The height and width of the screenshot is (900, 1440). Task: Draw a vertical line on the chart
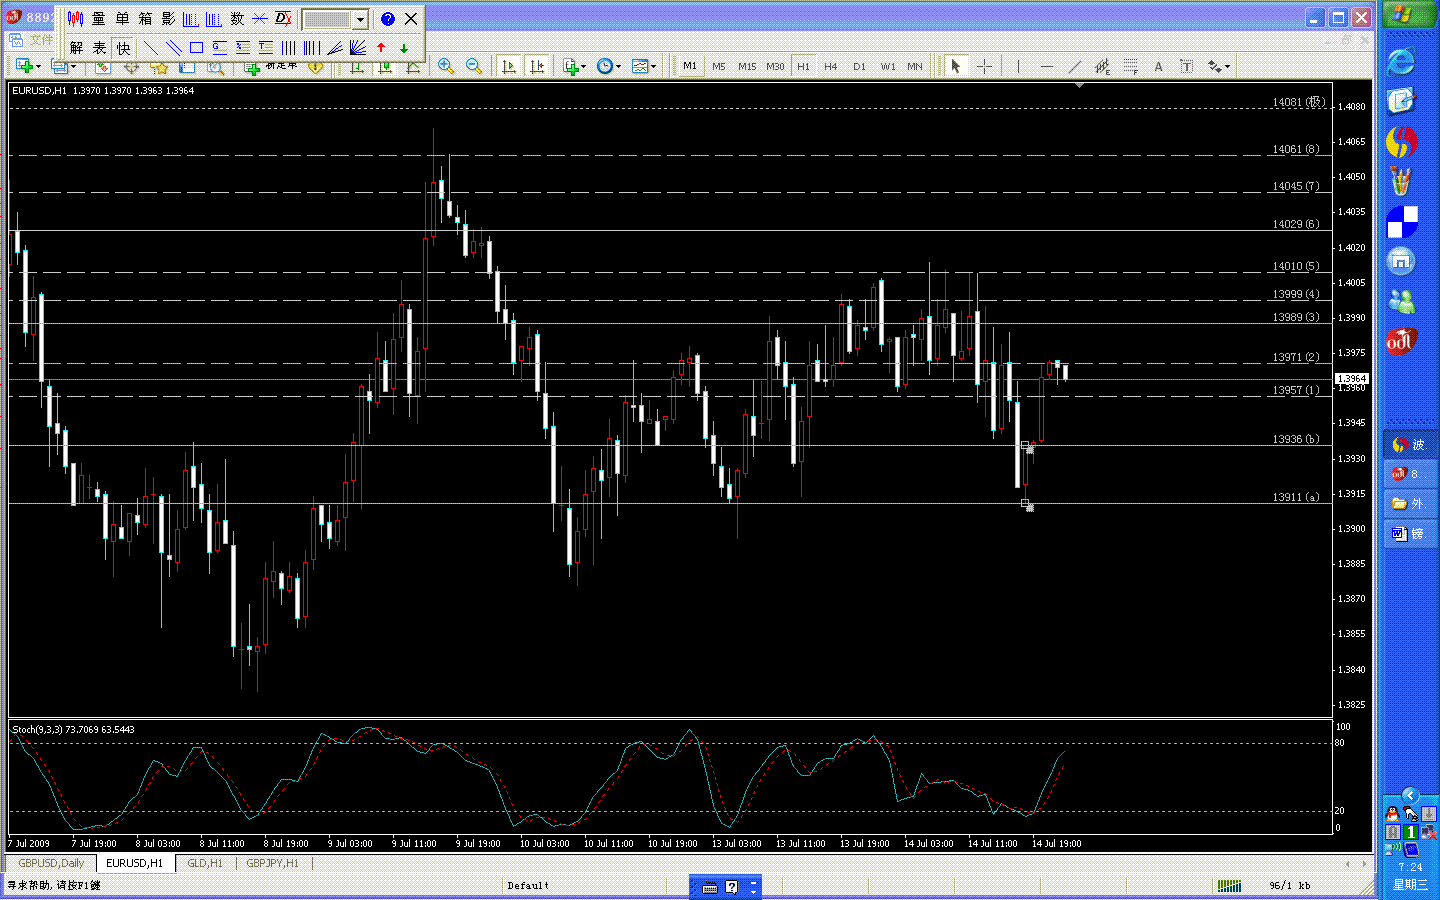1018,66
